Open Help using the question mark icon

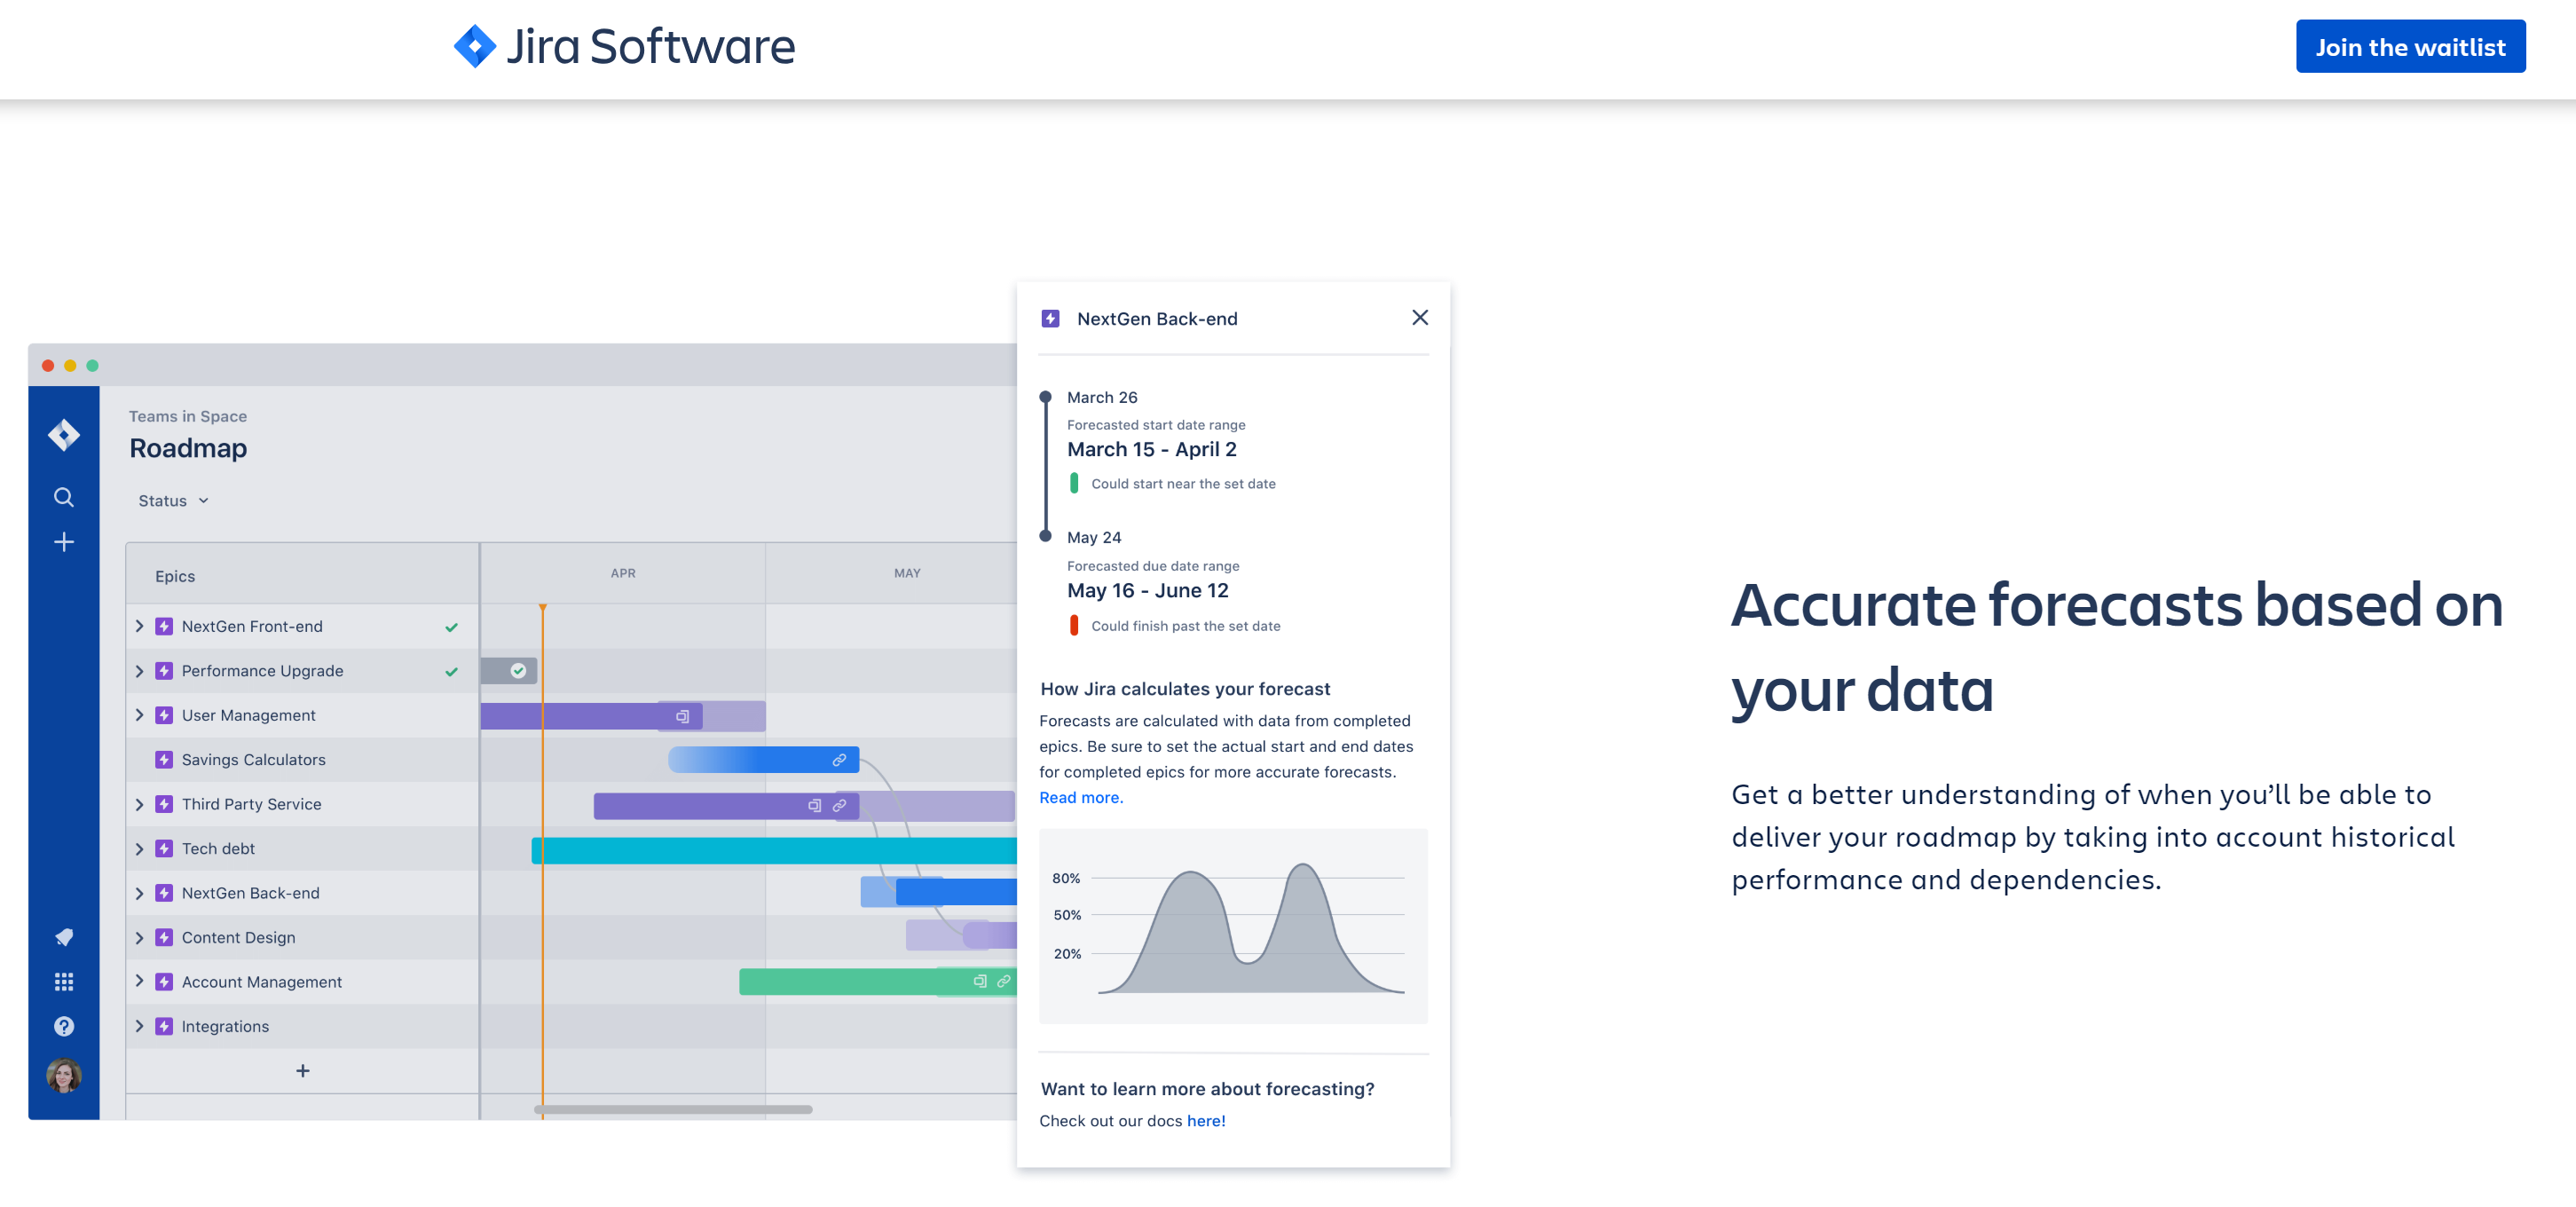point(64,1025)
